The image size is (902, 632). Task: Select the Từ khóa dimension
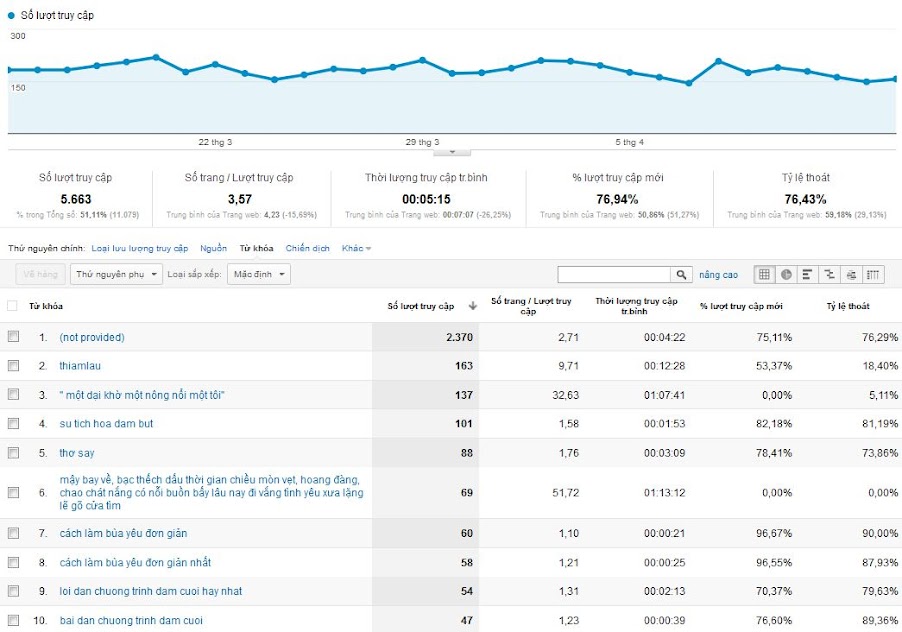[x=257, y=248]
